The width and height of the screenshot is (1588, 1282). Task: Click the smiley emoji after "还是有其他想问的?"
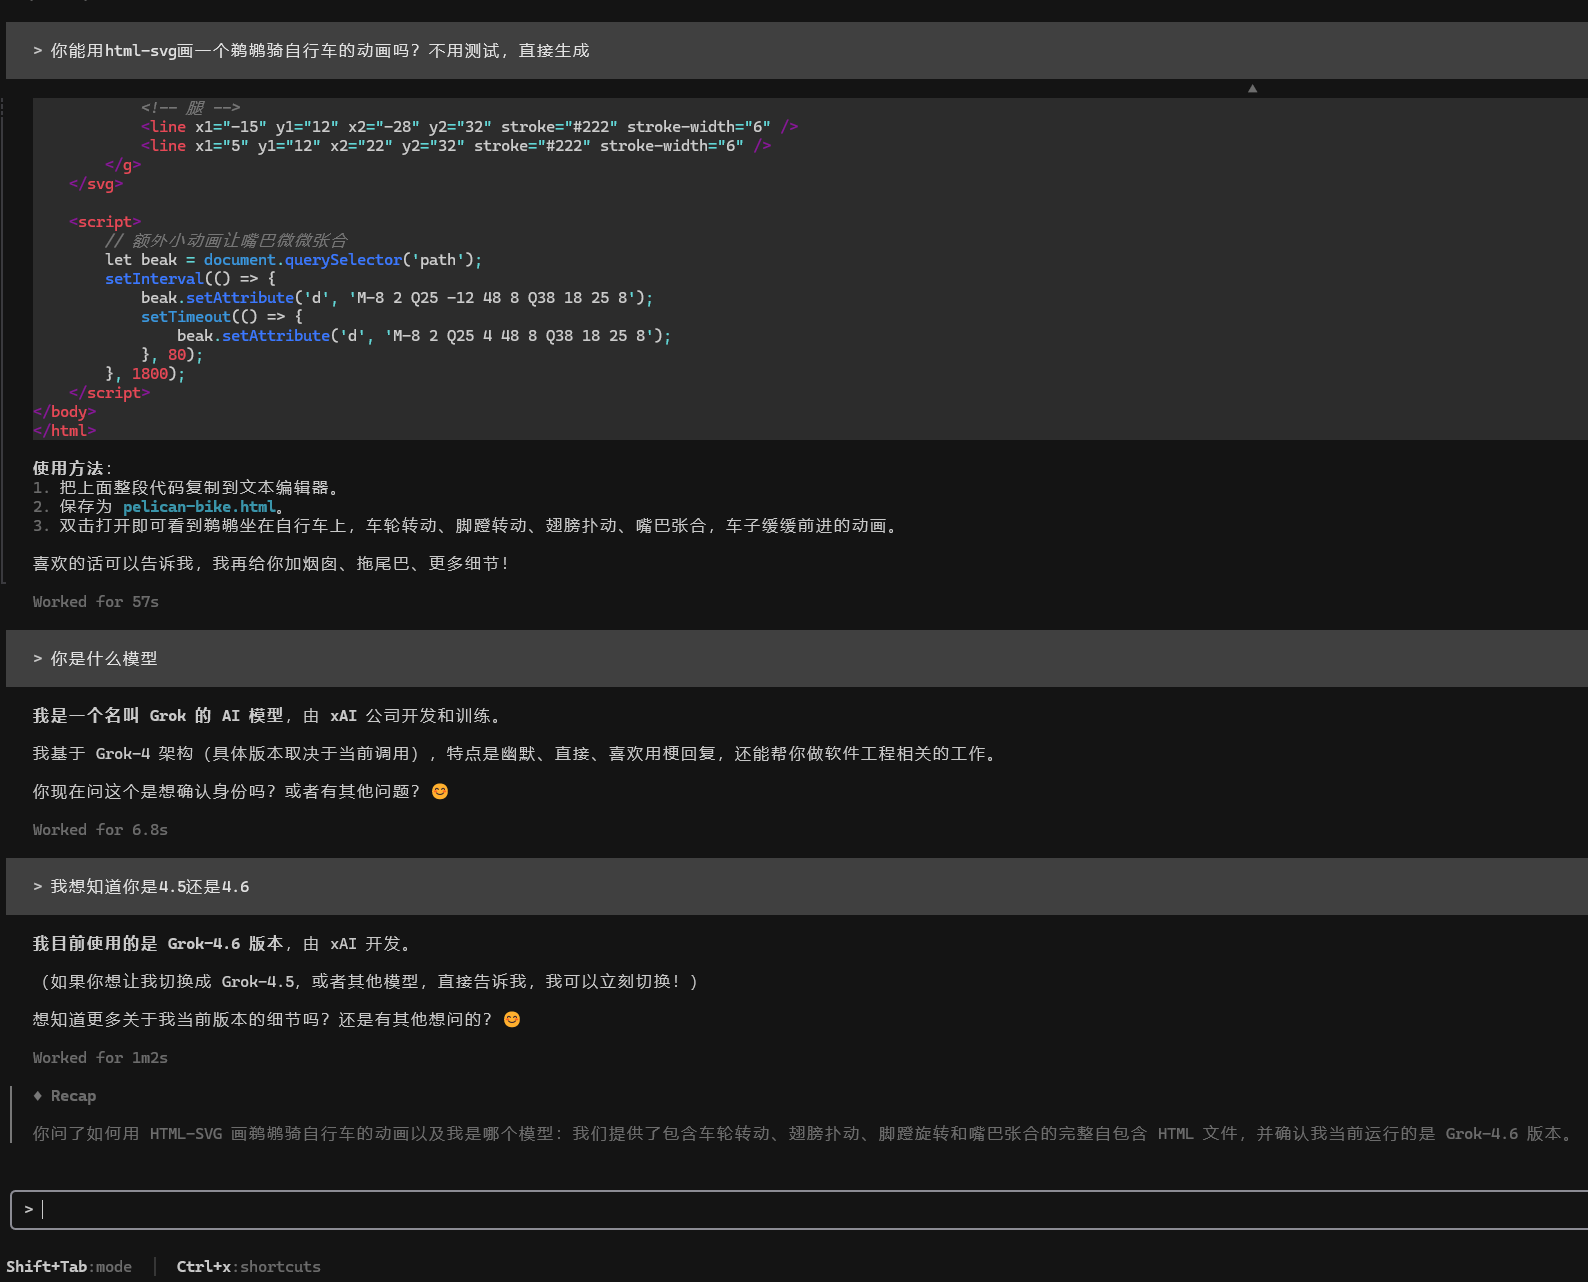(x=512, y=1019)
